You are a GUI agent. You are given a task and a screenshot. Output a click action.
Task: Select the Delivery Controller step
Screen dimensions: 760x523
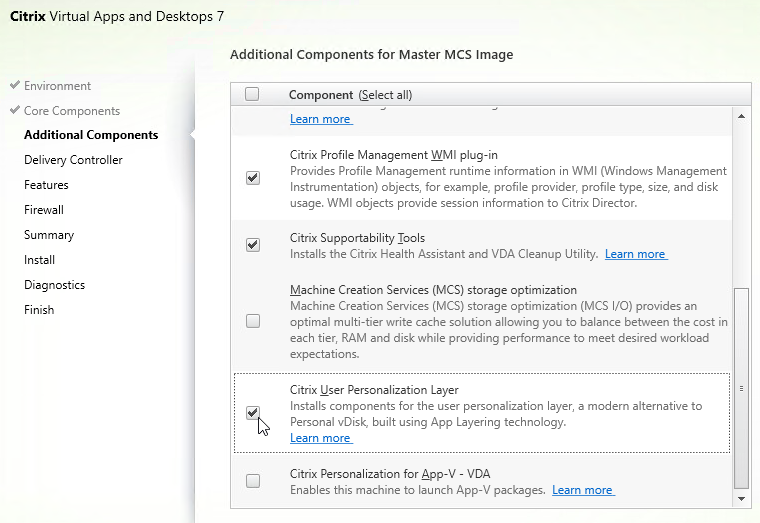pyautogui.click(x=73, y=160)
